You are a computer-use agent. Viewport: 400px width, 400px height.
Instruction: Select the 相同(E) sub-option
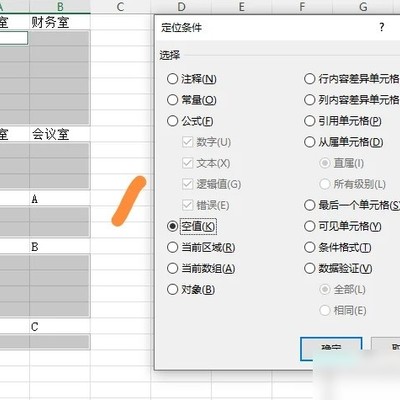point(325,310)
